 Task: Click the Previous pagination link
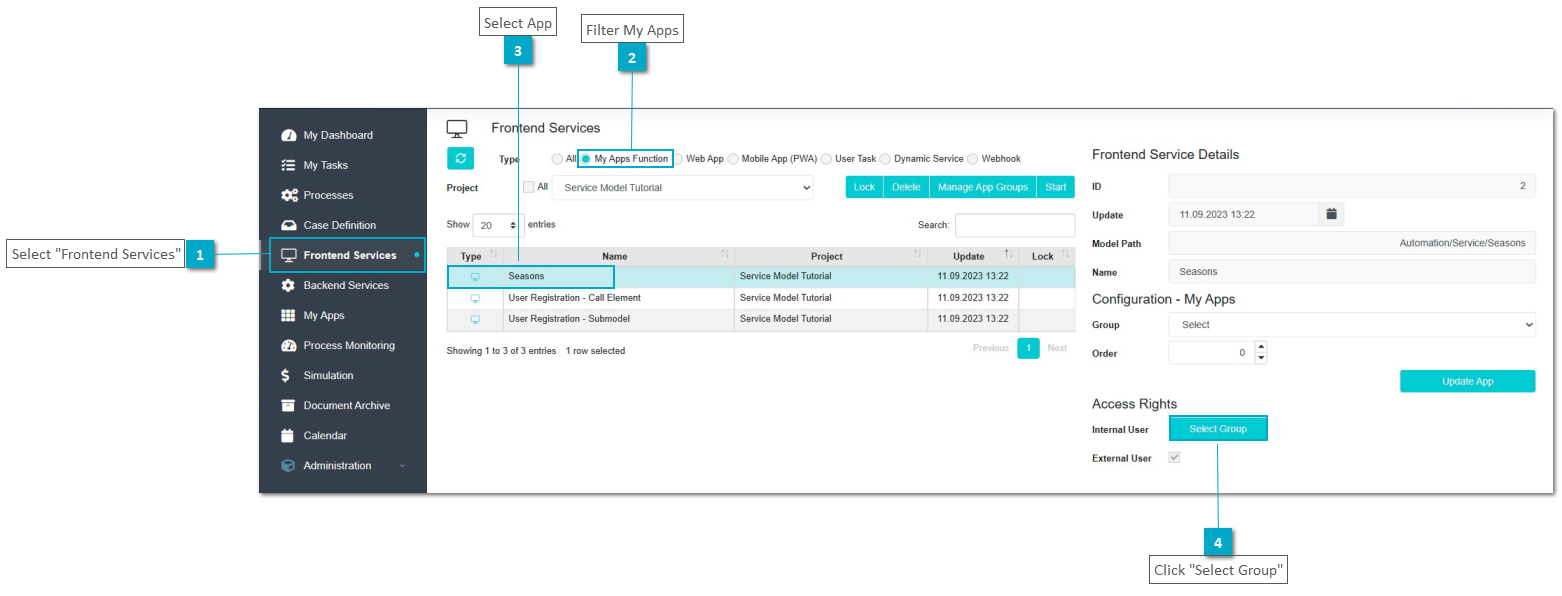(x=991, y=348)
